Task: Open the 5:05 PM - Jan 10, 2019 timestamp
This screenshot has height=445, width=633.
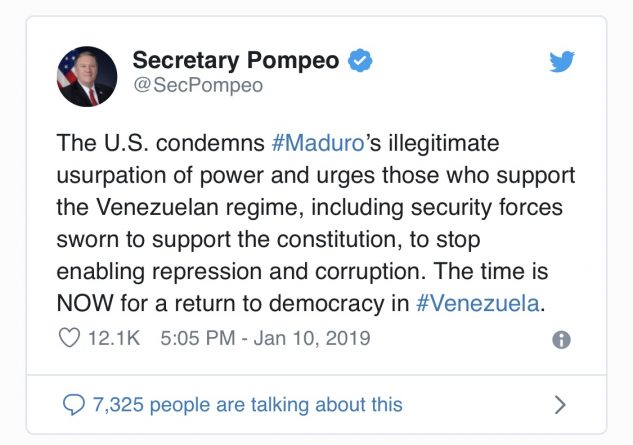Action: (x=265, y=339)
